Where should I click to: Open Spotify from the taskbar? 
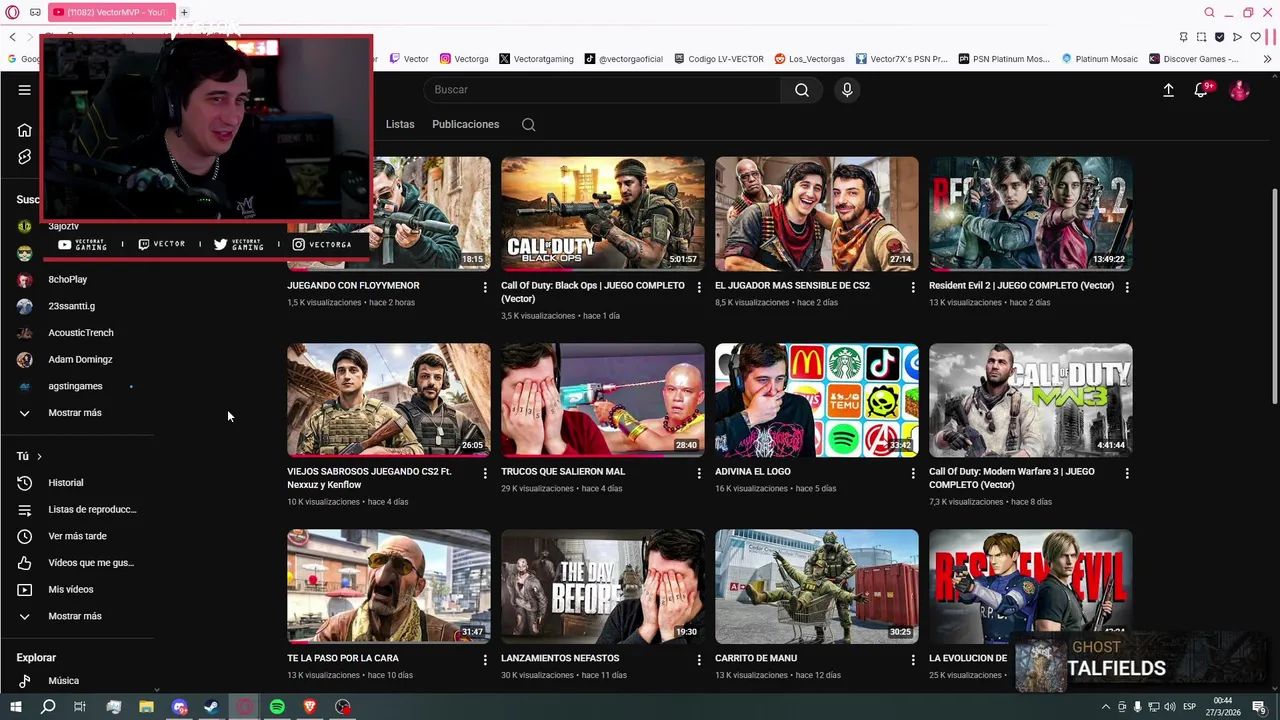point(277,707)
